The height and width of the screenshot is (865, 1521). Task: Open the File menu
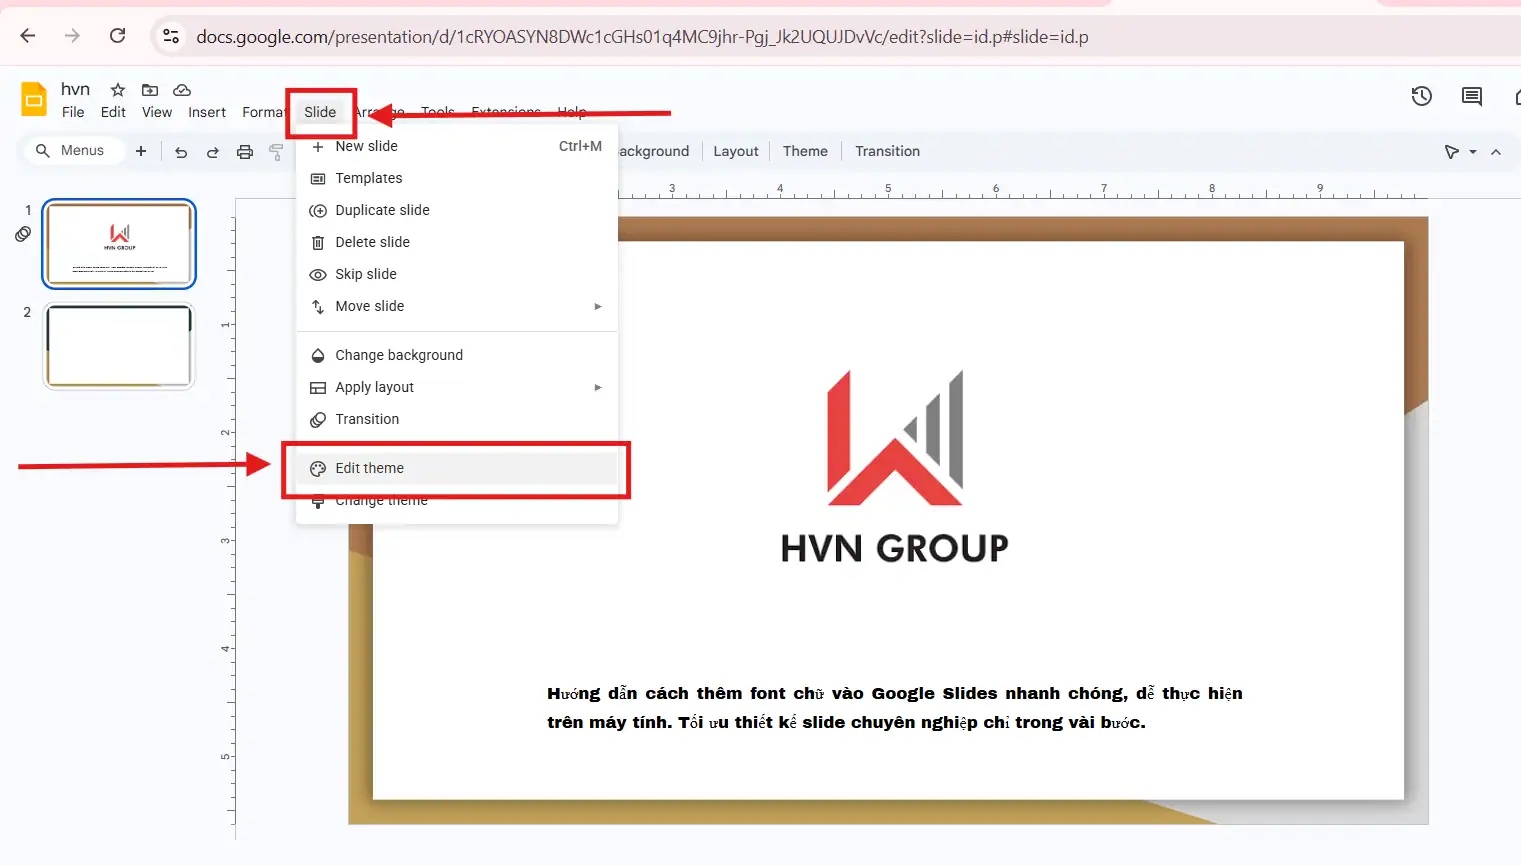point(73,112)
